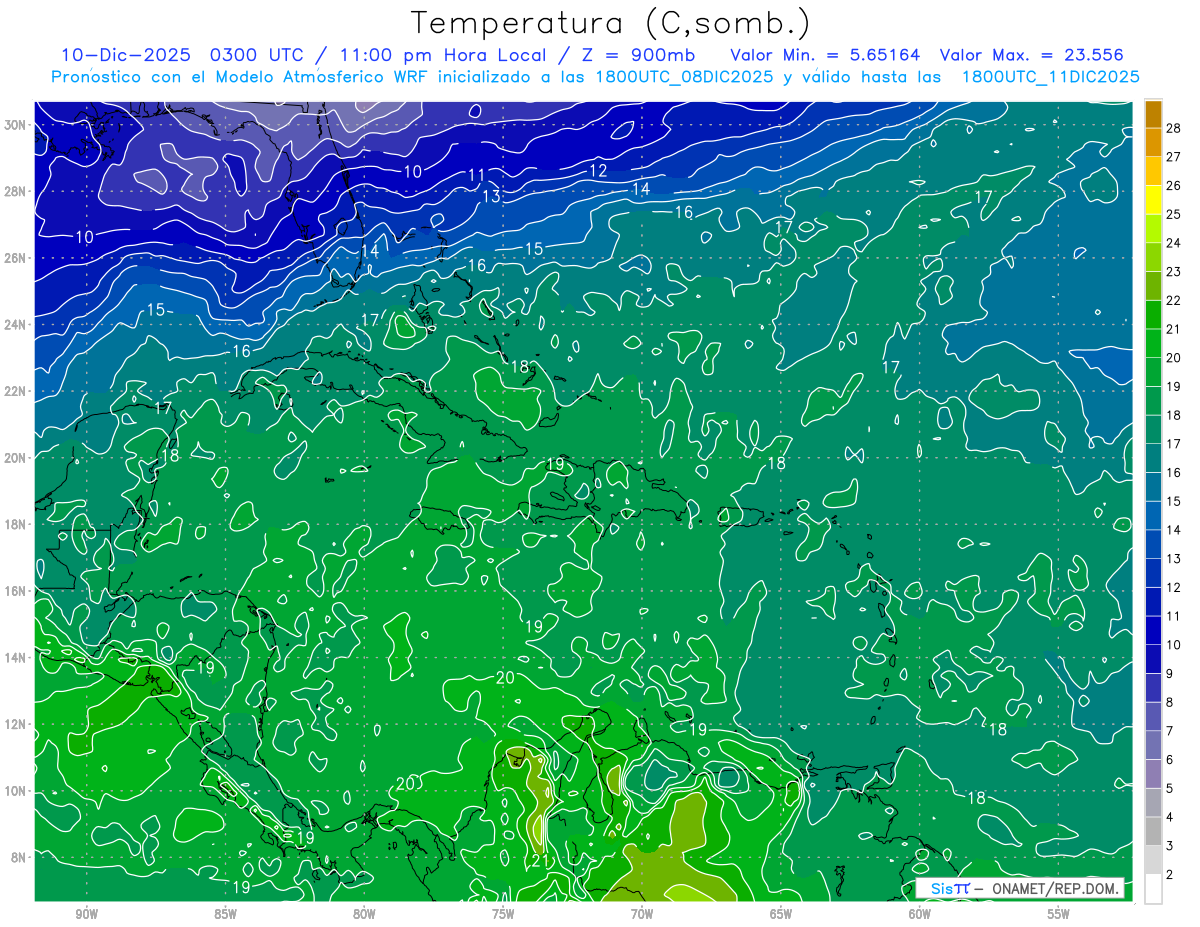The height and width of the screenshot is (927, 1200).
Task: Click "Valor Min. = 5.65164"
Action: (x=826, y=56)
